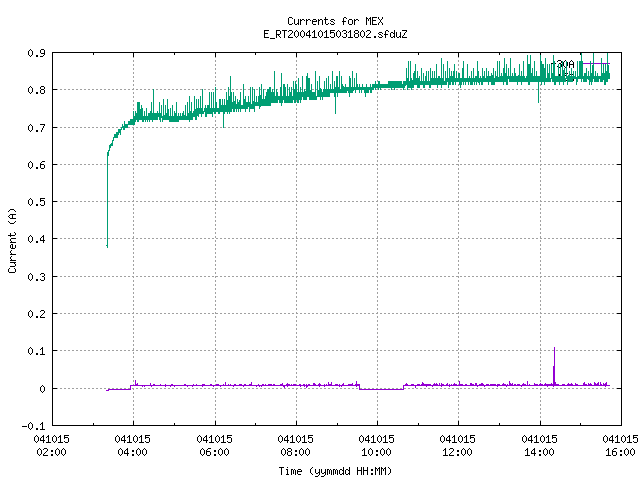Click the purple legend line sample
This screenshot has height=480, width=640.
coord(596,64)
